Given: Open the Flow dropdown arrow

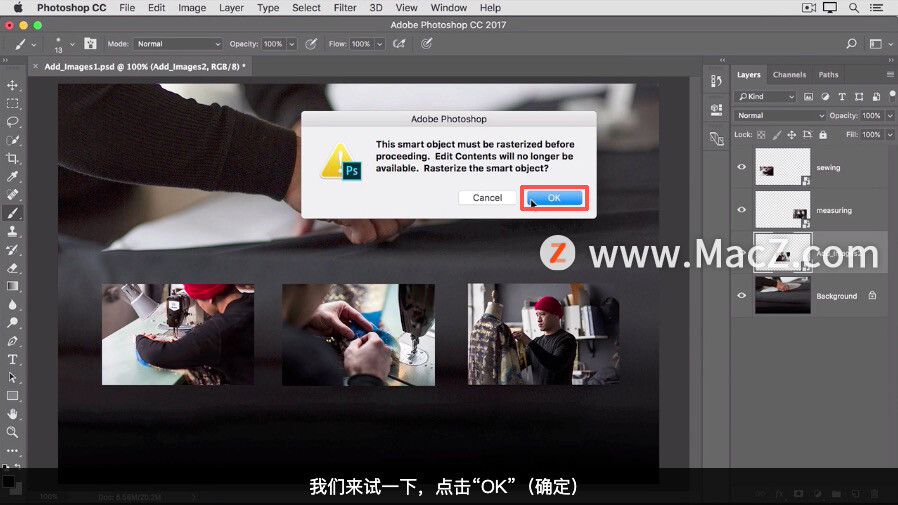Looking at the screenshot, I should point(379,44).
